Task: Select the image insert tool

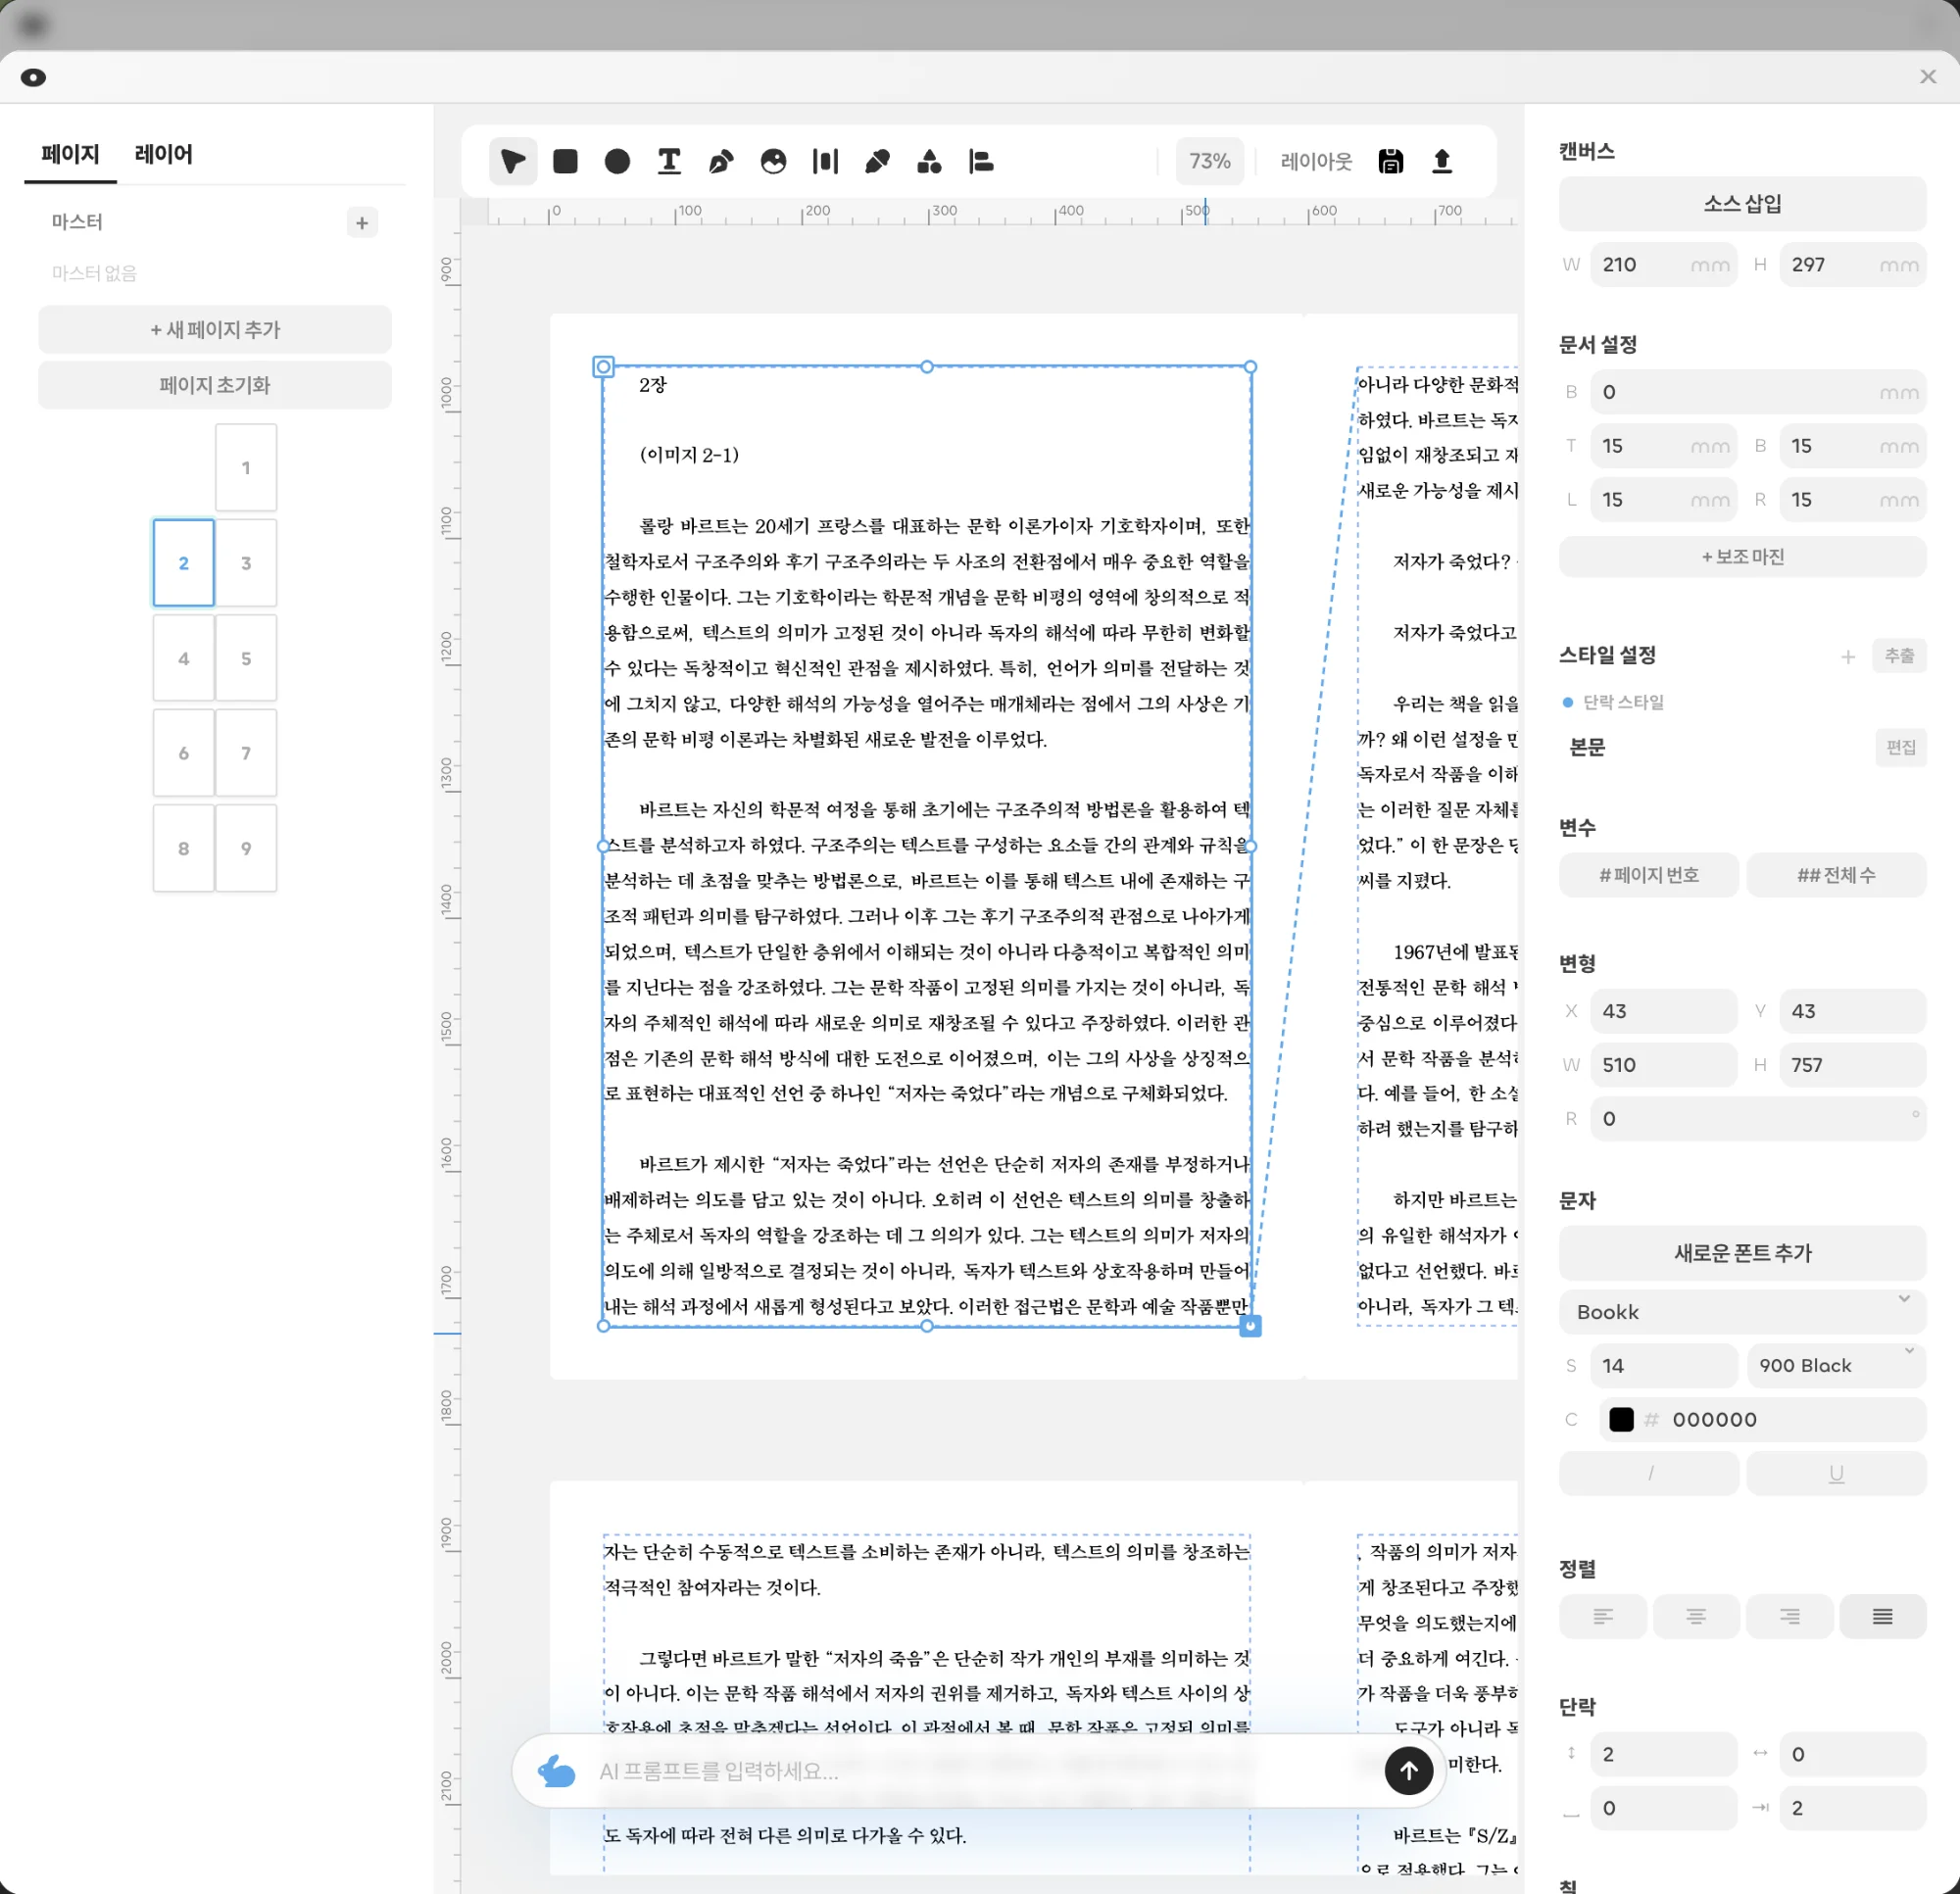Action: [773, 161]
